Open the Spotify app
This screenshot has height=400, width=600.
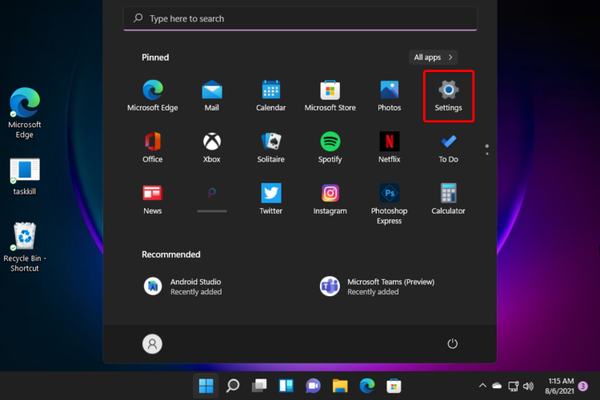330,145
